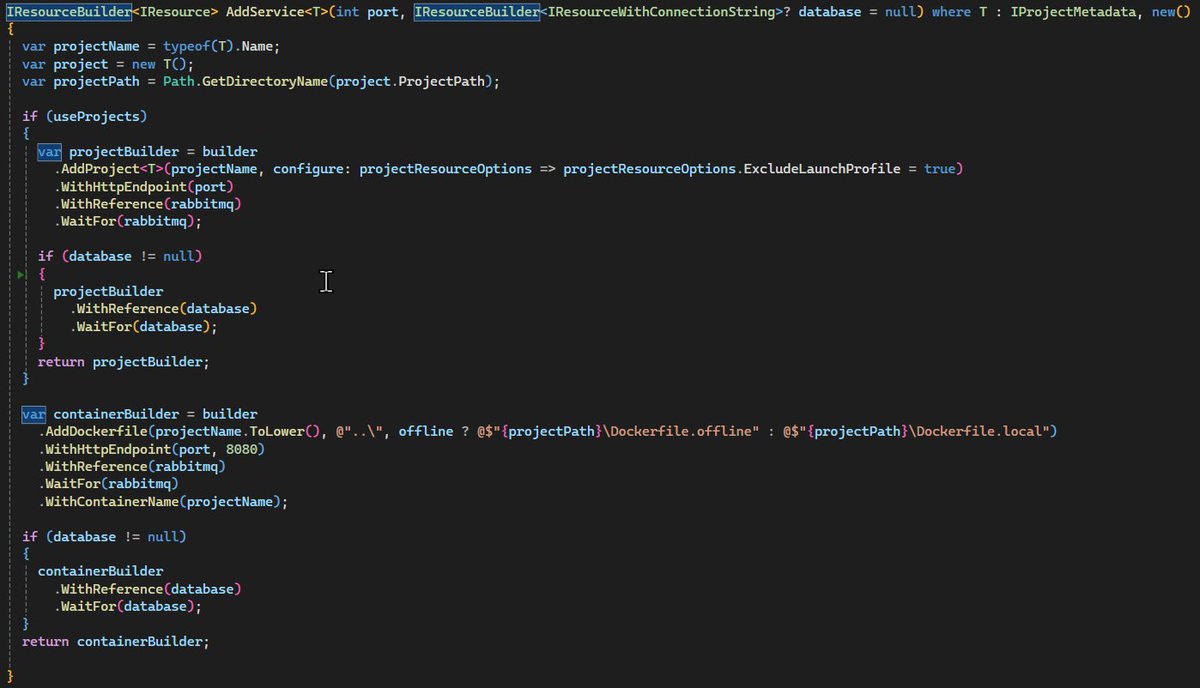Click the true literal value
The height and width of the screenshot is (688, 1200).
[940, 169]
